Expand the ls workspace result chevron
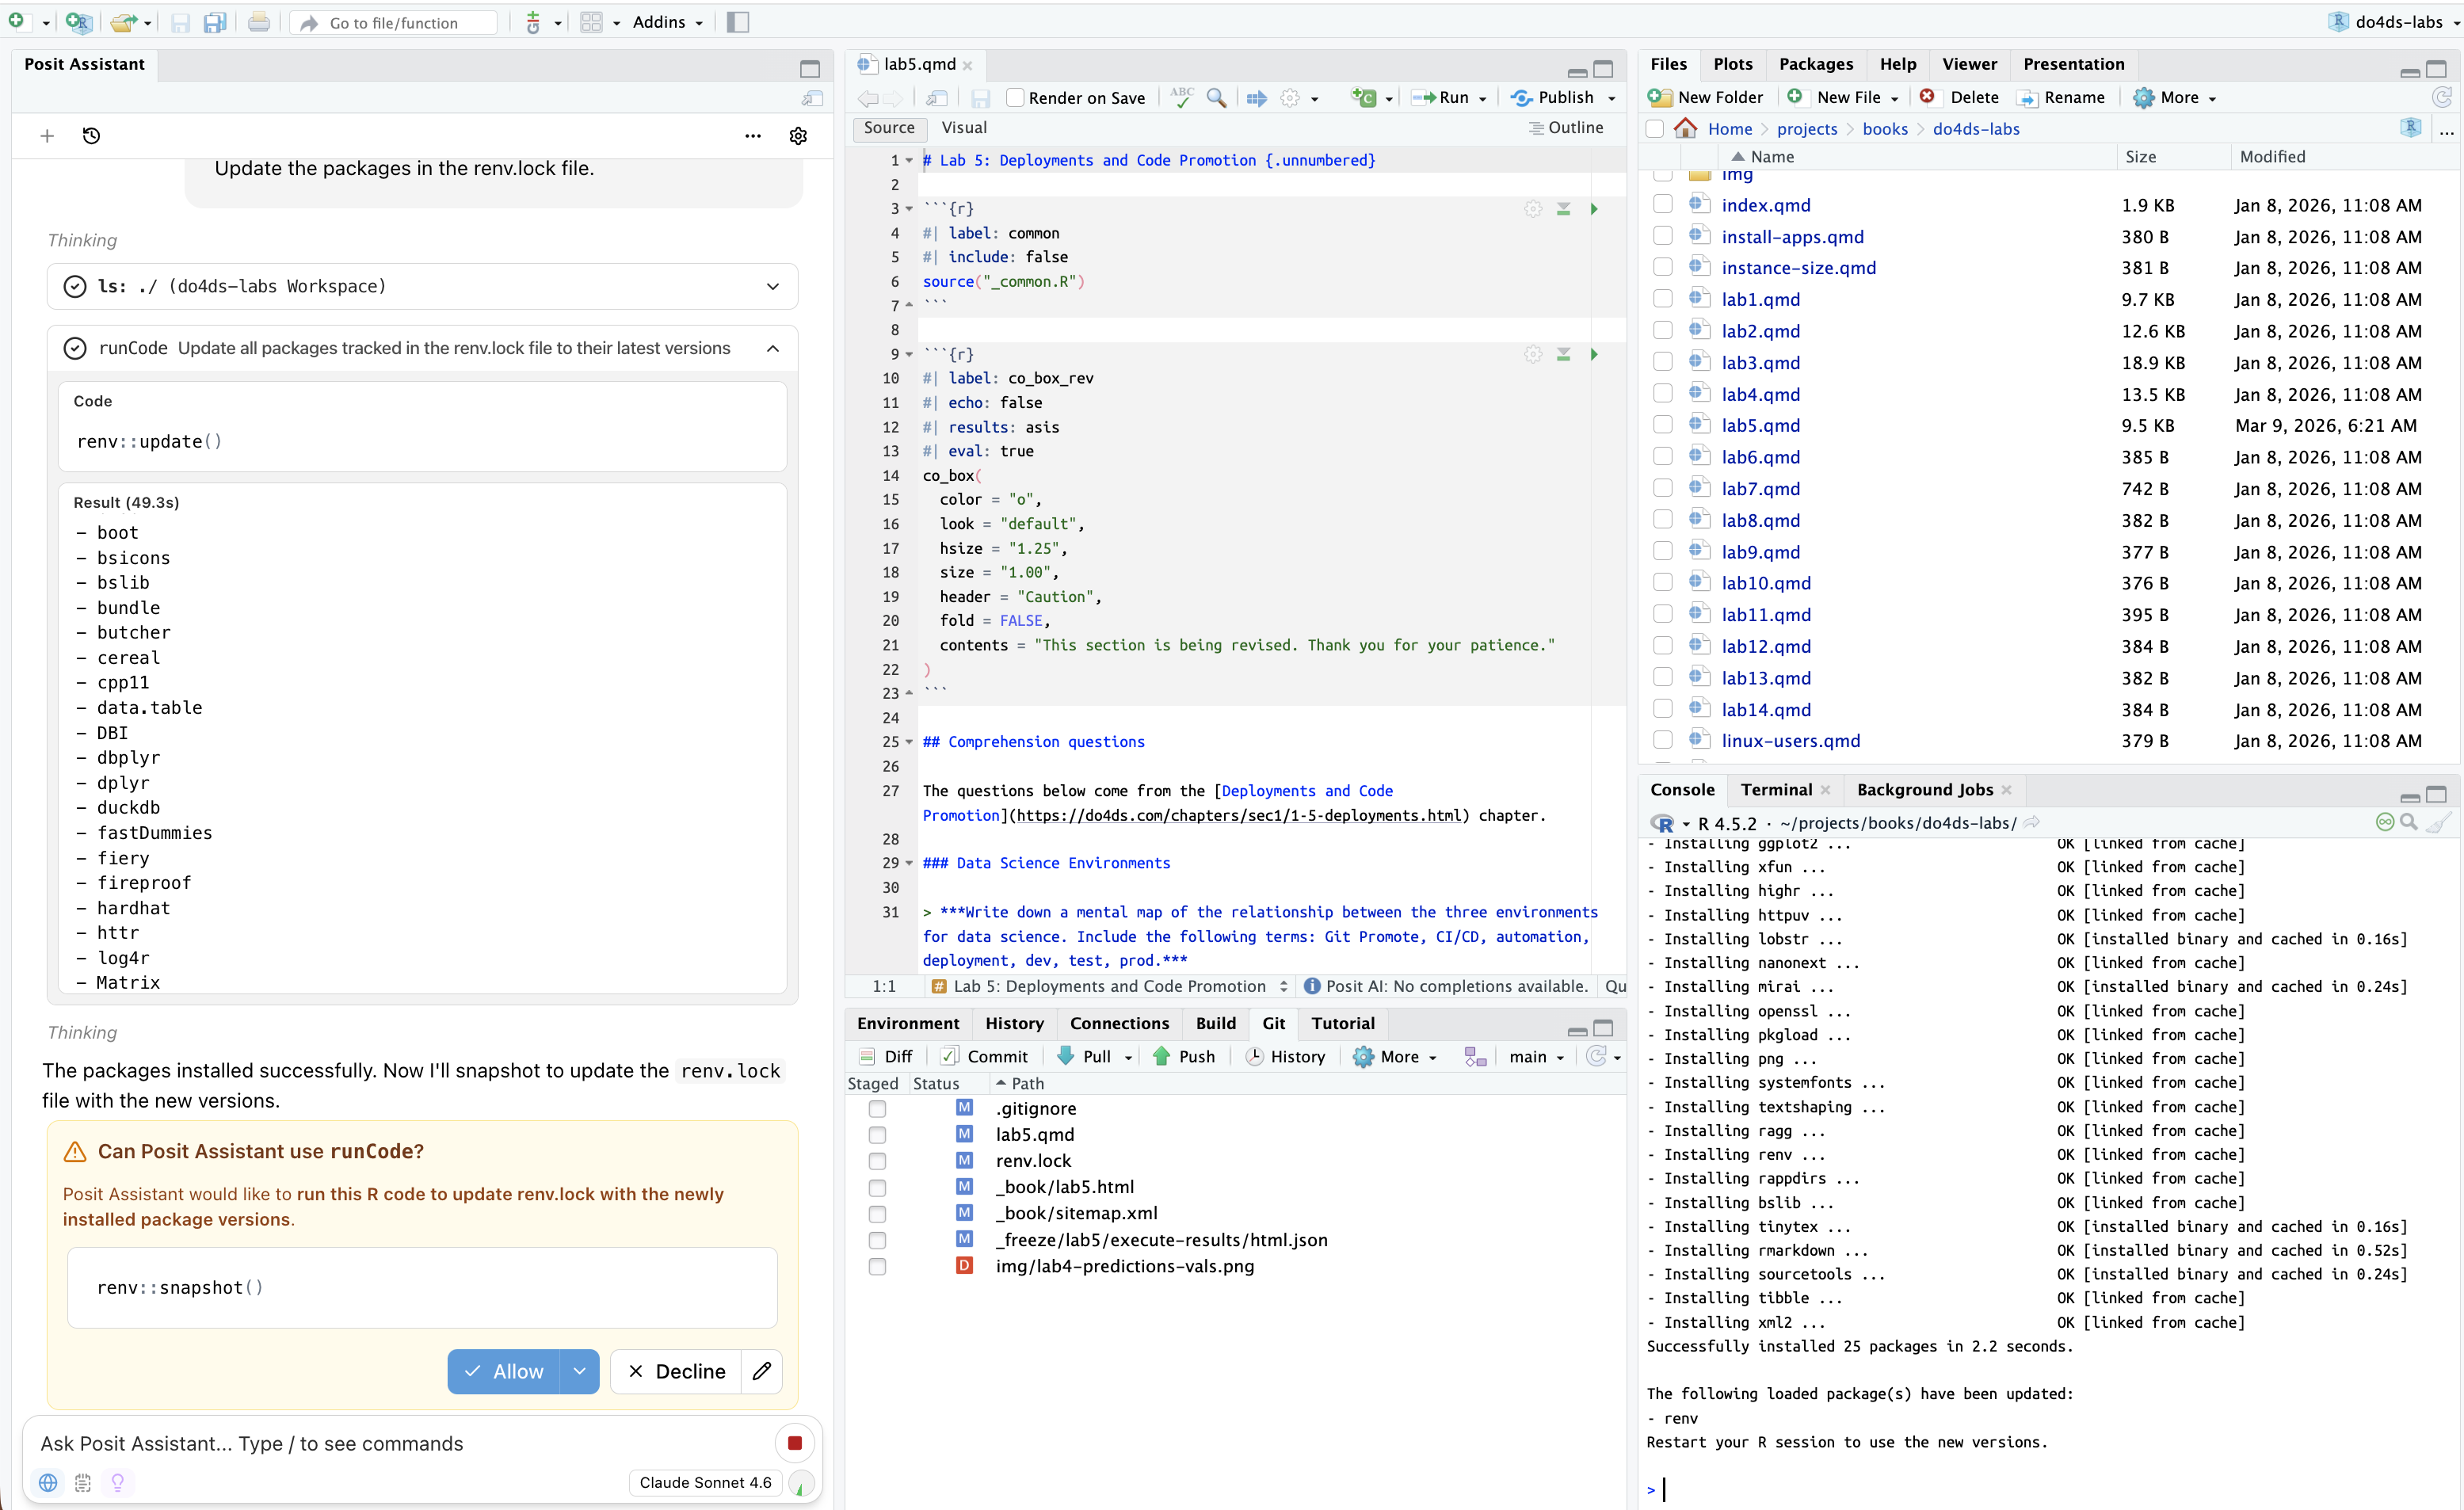Image resolution: width=2464 pixels, height=1510 pixels. [x=773, y=287]
